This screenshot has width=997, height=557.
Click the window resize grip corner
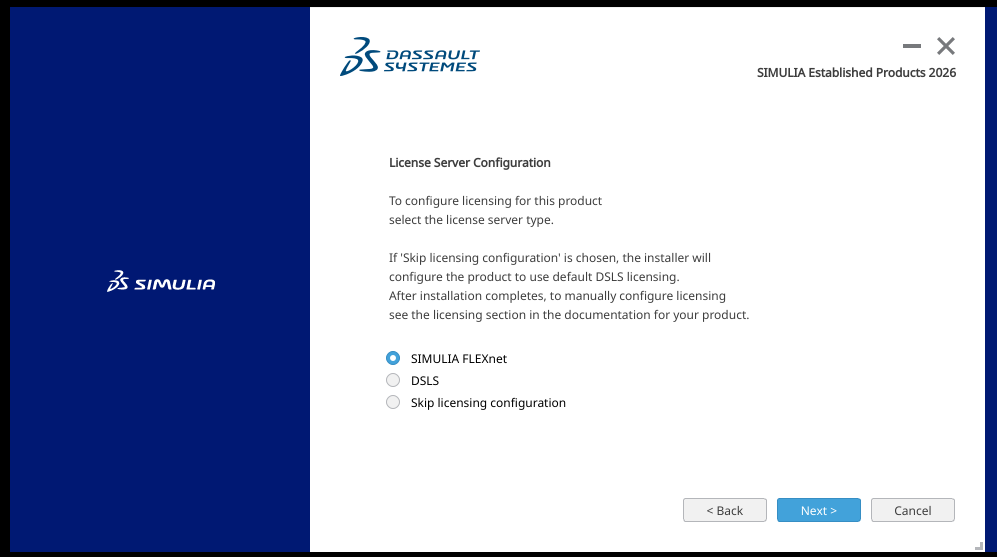979,546
